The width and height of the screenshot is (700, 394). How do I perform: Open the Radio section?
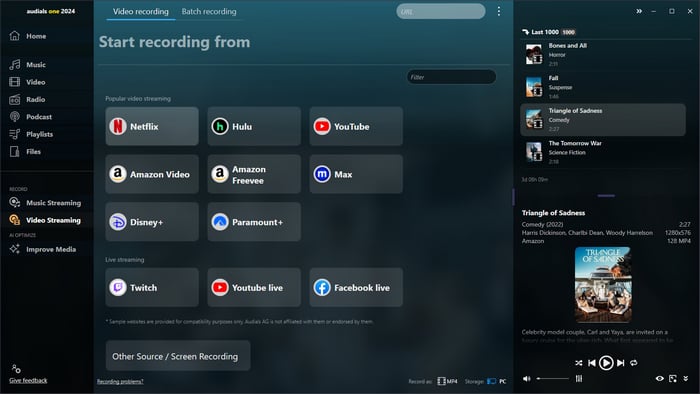pos(27,100)
